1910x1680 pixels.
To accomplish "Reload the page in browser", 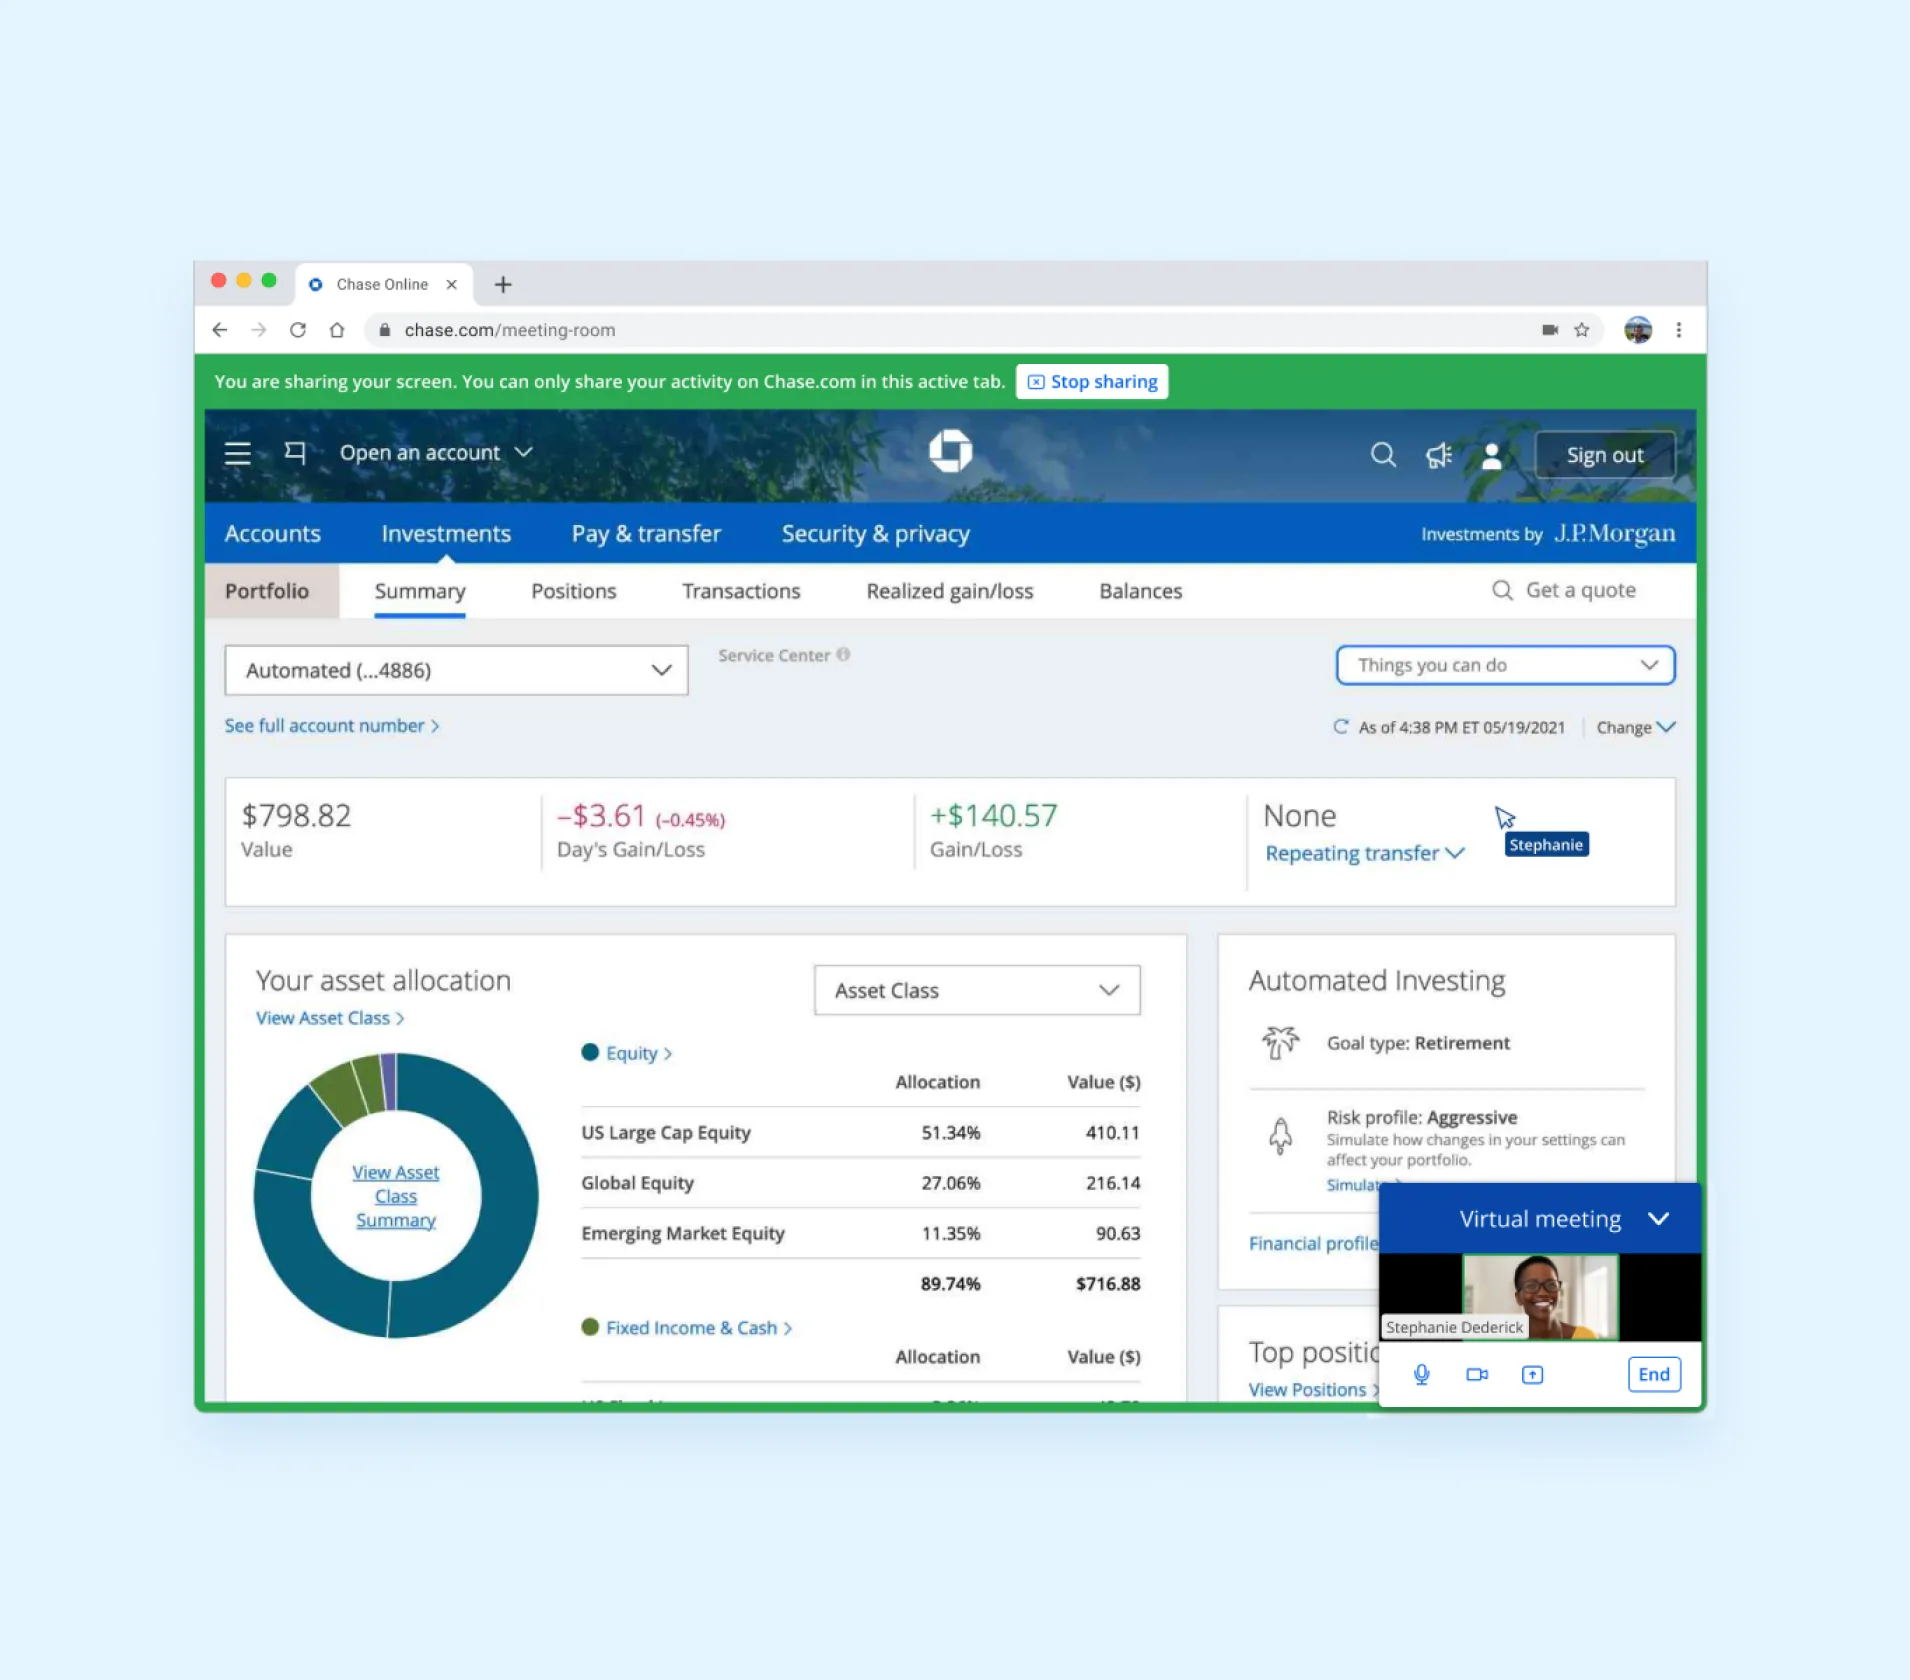I will 298,330.
